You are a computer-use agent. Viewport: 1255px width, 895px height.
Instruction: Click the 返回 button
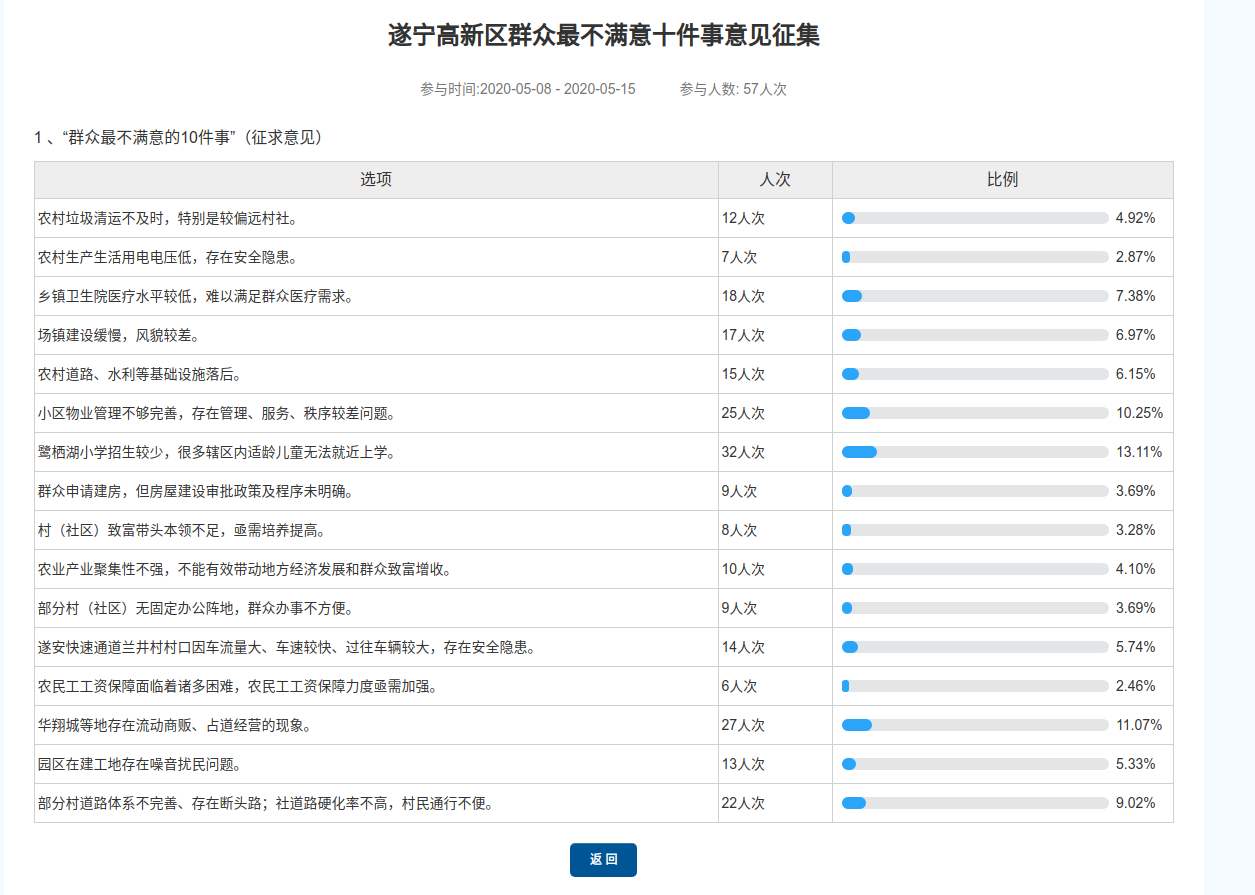(603, 860)
